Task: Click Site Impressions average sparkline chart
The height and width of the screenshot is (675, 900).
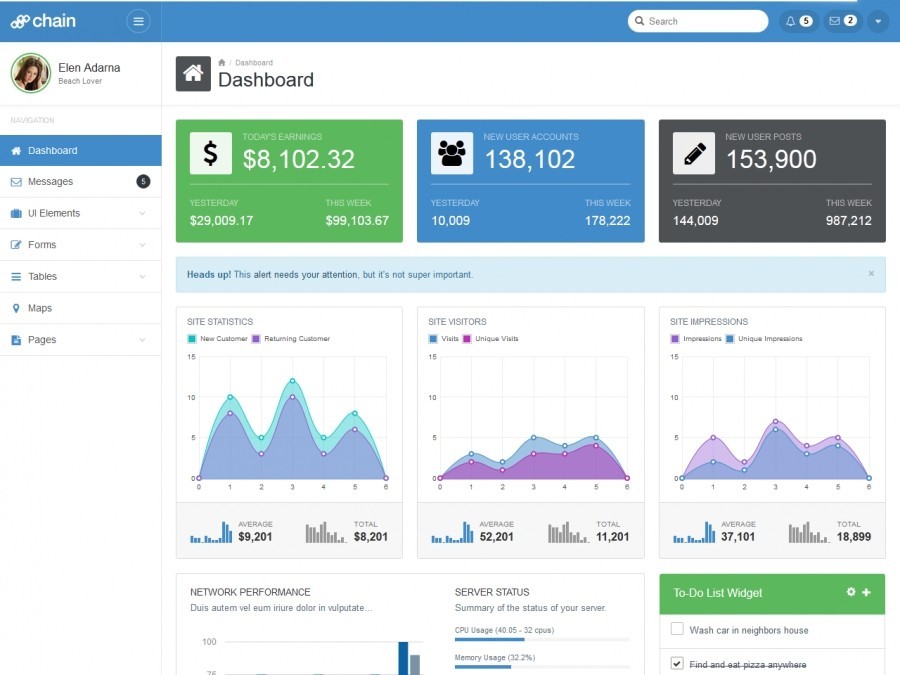Action: [694, 532]
